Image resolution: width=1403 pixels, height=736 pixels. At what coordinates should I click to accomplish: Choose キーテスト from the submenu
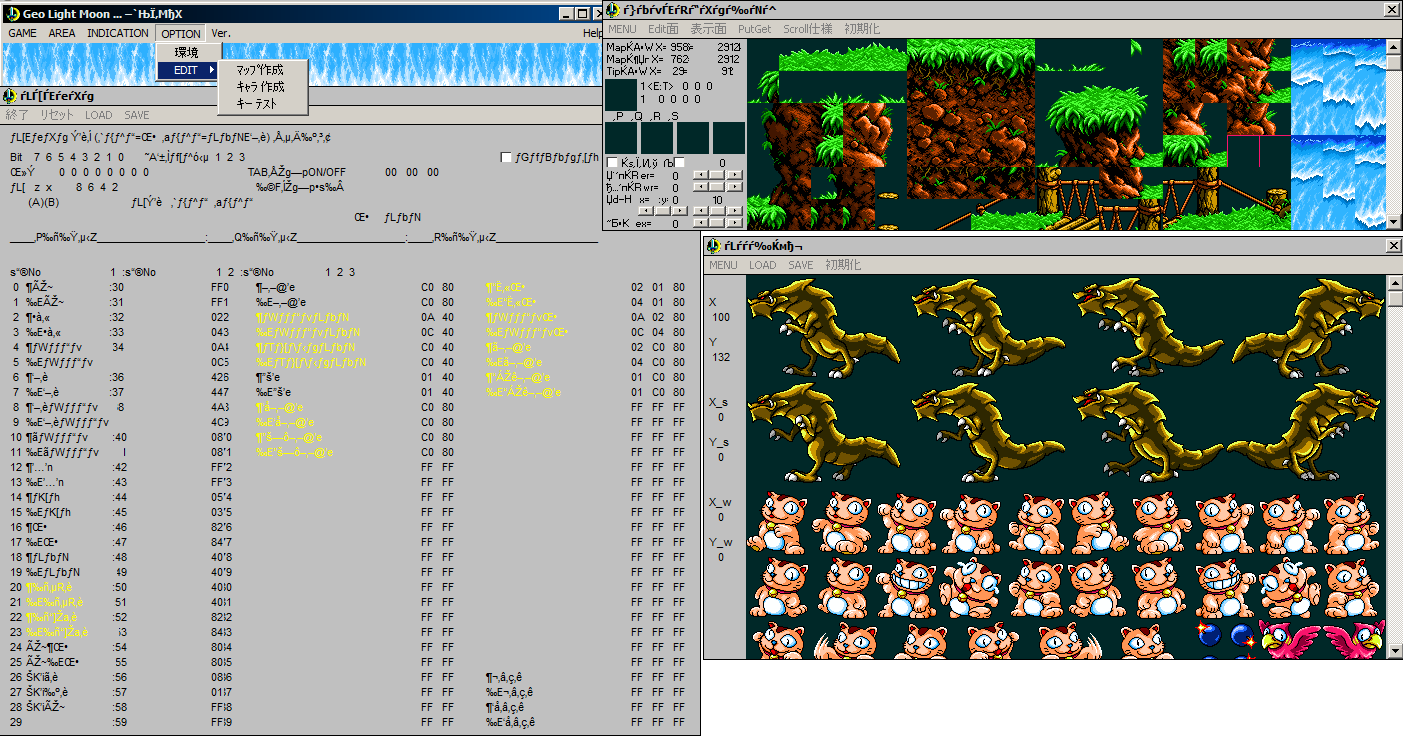[257, 103]
